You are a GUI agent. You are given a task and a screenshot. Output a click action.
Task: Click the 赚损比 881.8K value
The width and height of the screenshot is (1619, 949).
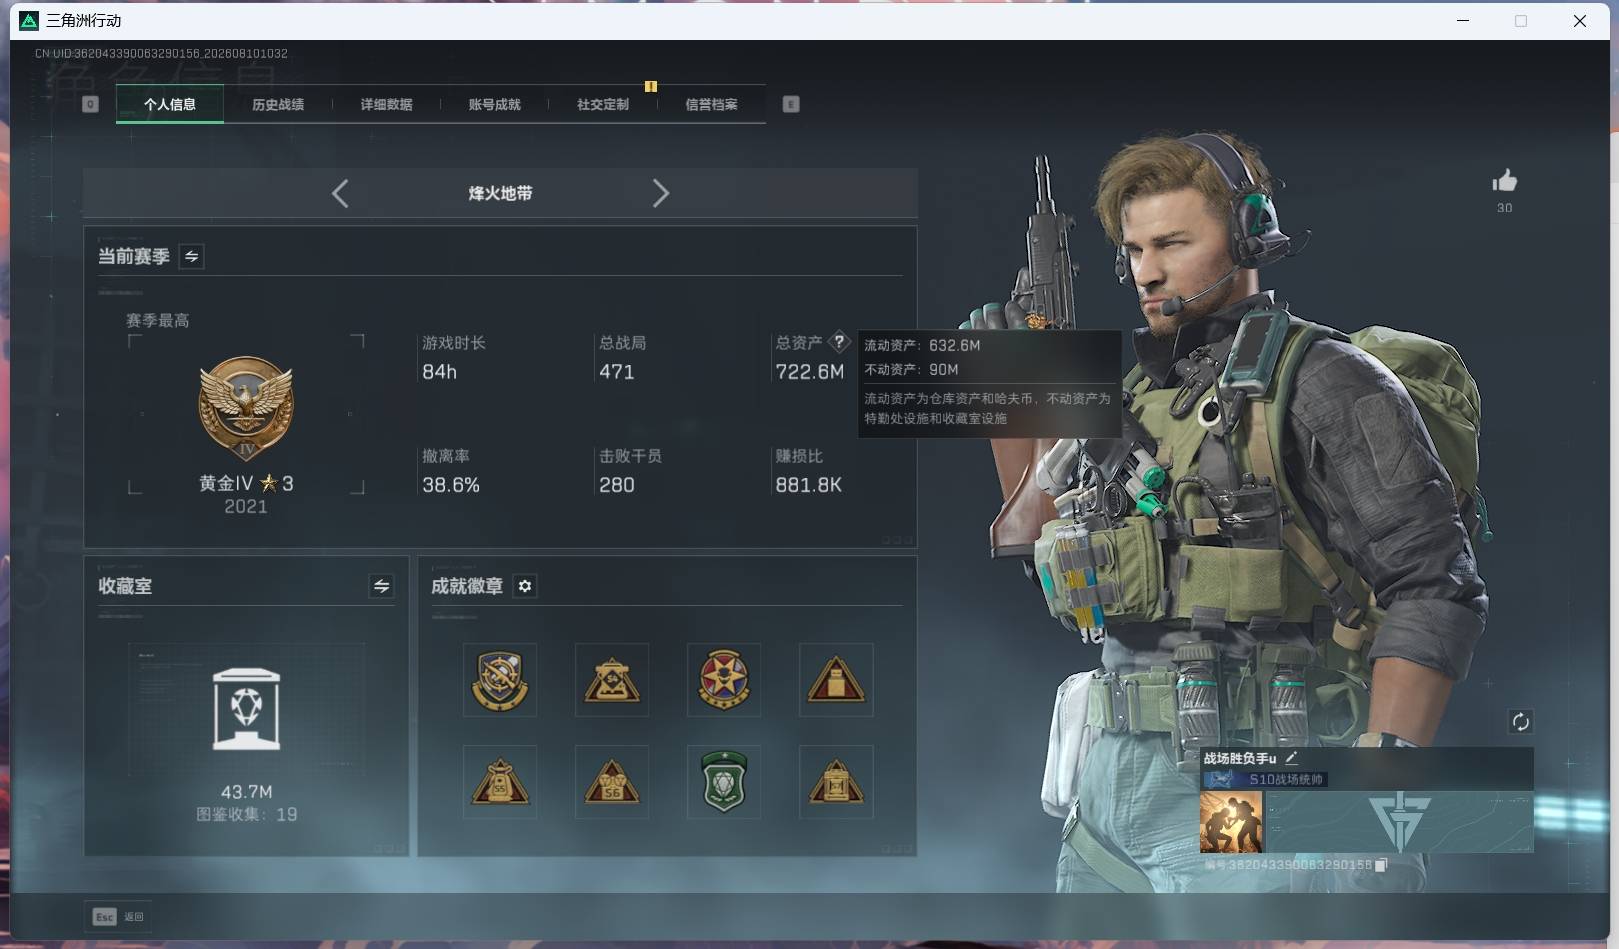pyautogui.click(x=808, y=485)
